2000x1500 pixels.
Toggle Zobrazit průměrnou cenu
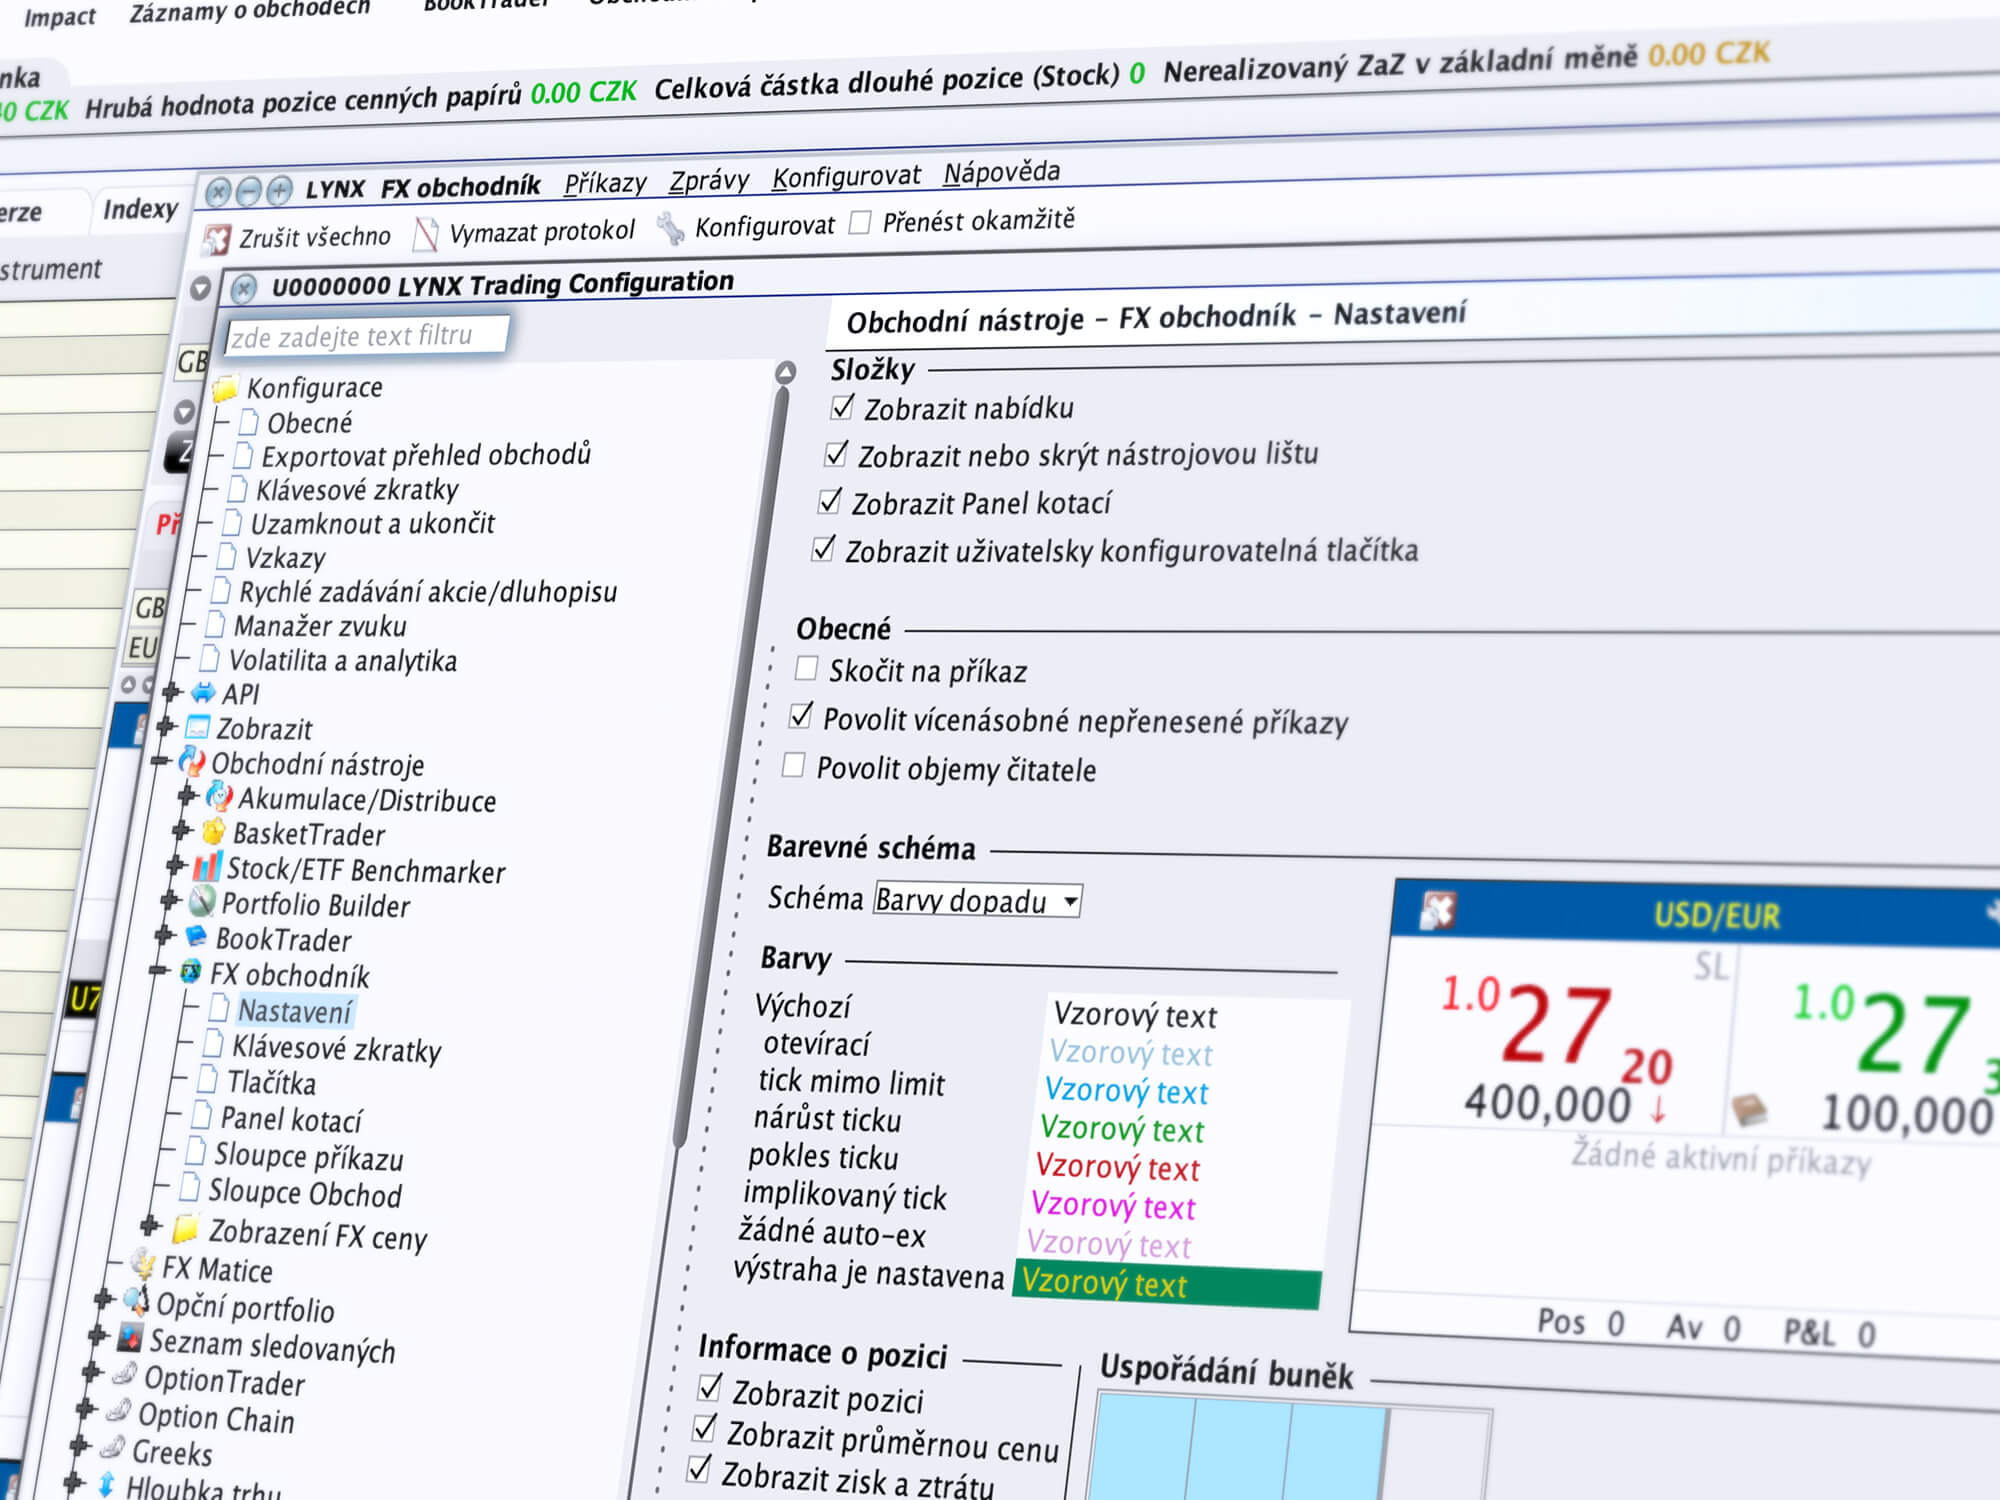tap(705, 1428)
